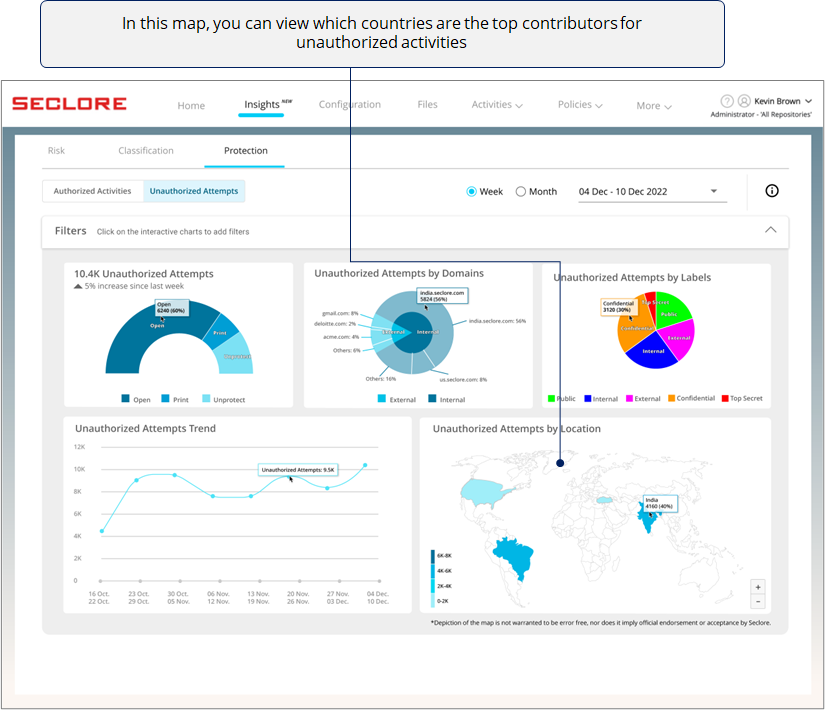Click the blue Internal pie slice
This screenshot has width=825, height=710.
point(652,353)
